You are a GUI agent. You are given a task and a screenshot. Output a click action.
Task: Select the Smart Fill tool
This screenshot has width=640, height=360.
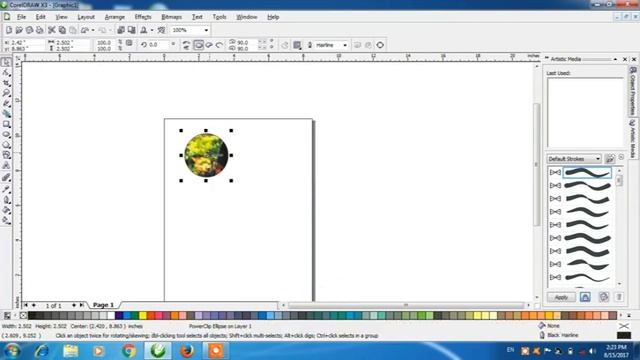6,114
